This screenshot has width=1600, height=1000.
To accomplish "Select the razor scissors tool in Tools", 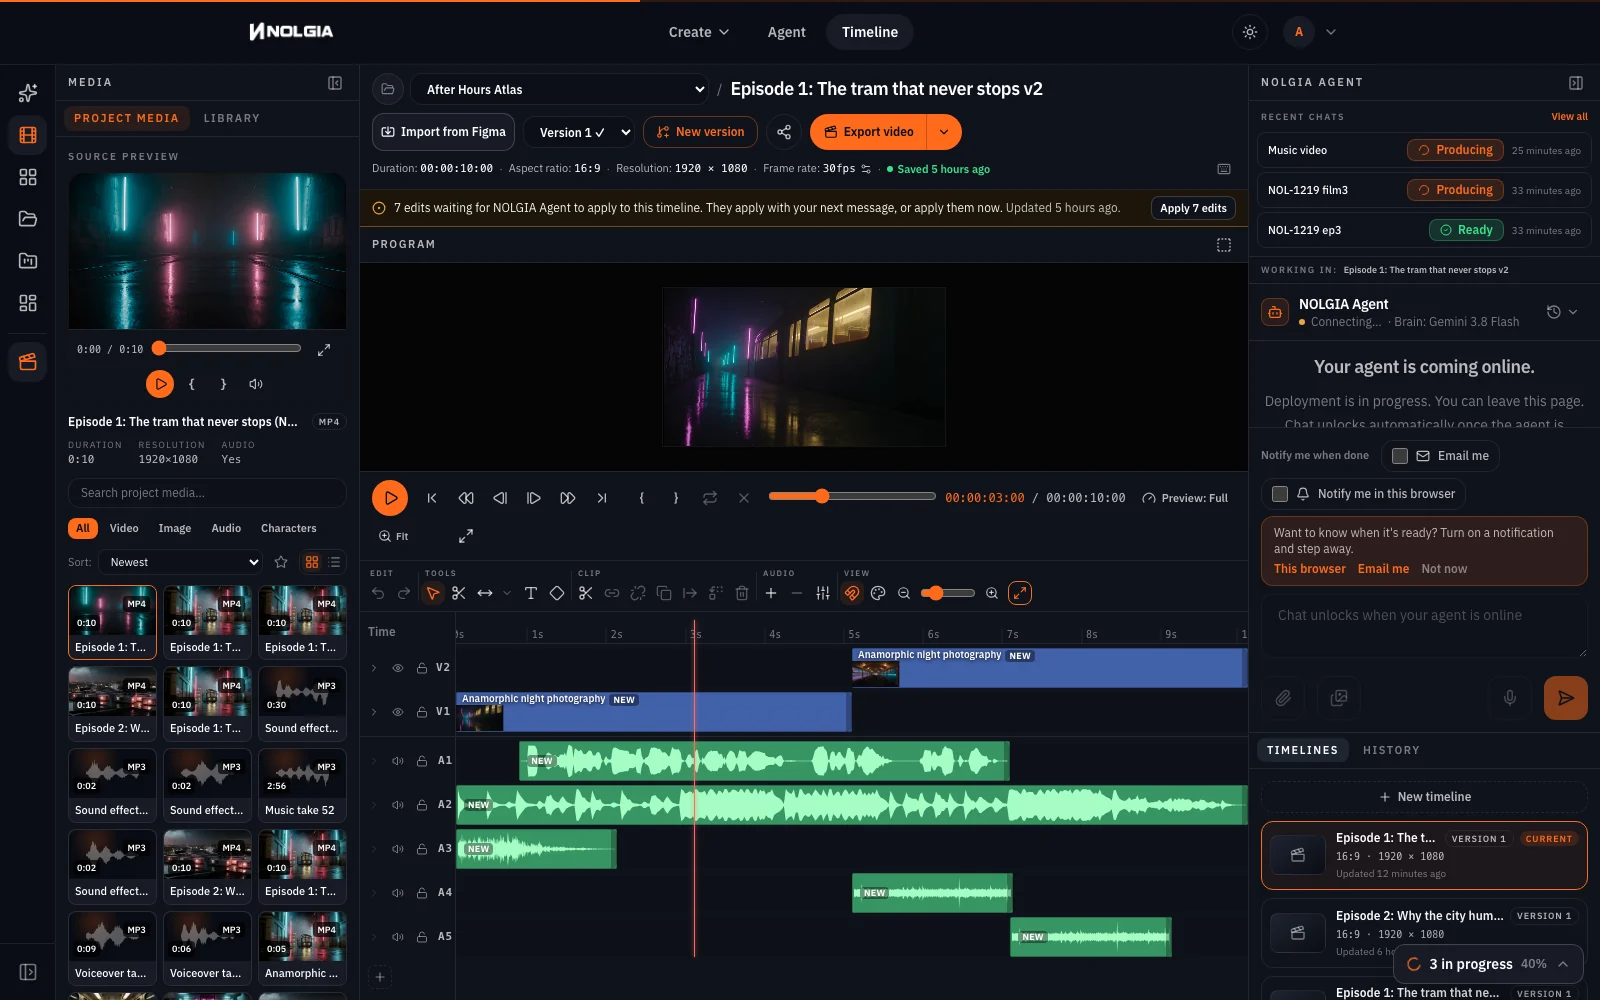I will pos(459,593).
